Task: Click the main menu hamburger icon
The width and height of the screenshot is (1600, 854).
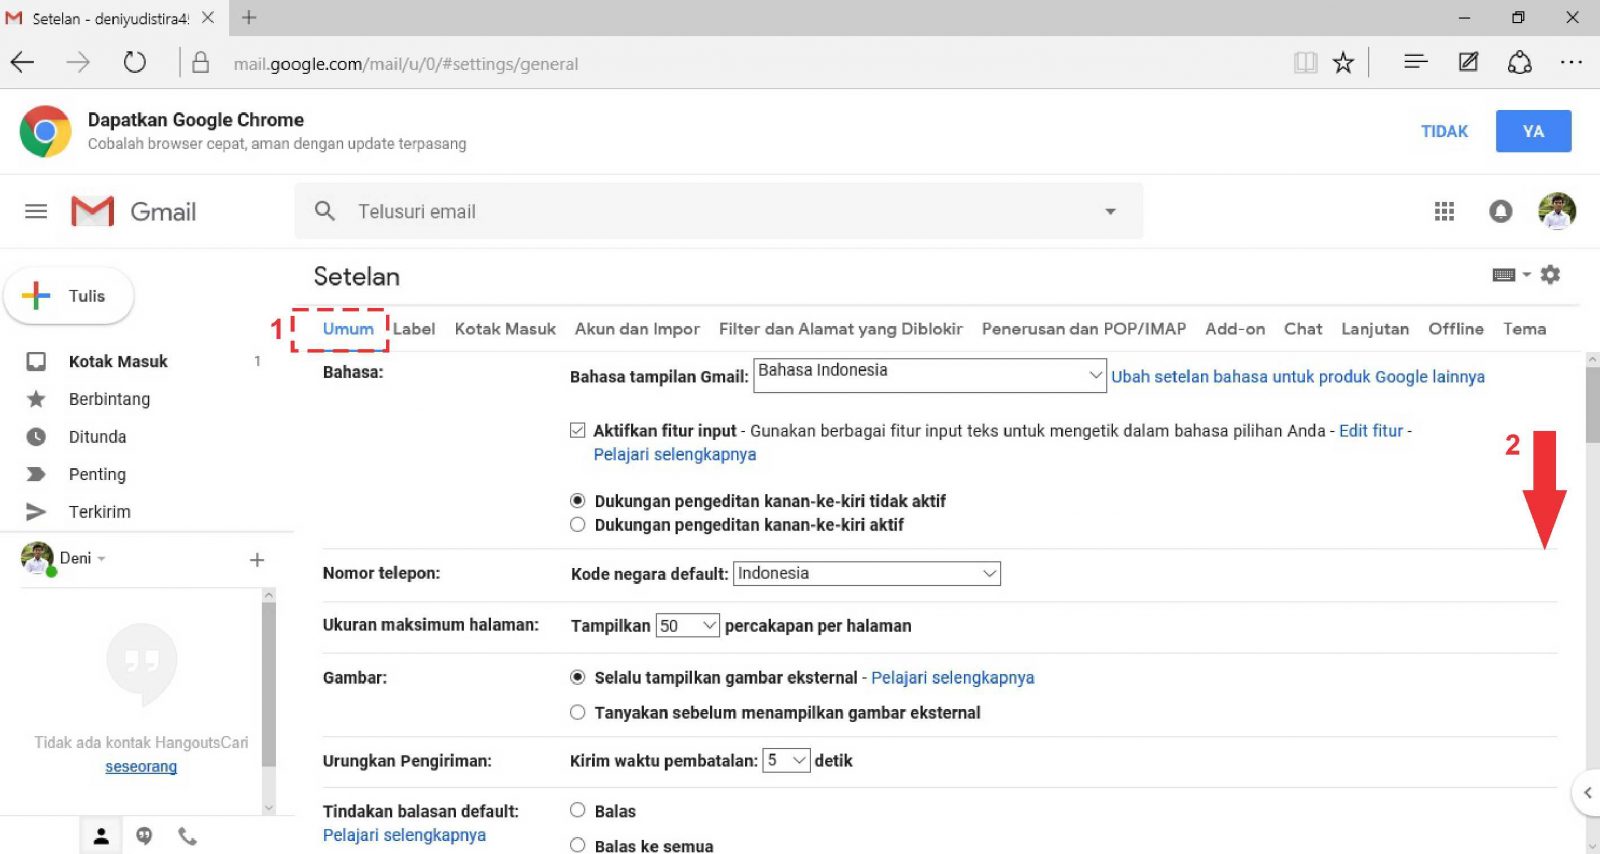Action: (36, 211)
